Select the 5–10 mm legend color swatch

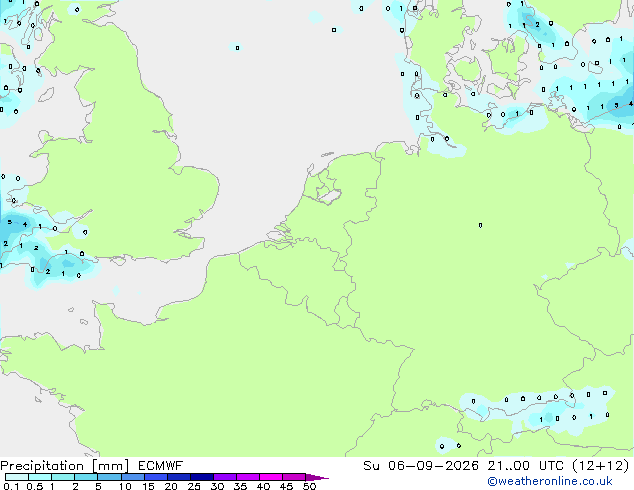point(109,477)
